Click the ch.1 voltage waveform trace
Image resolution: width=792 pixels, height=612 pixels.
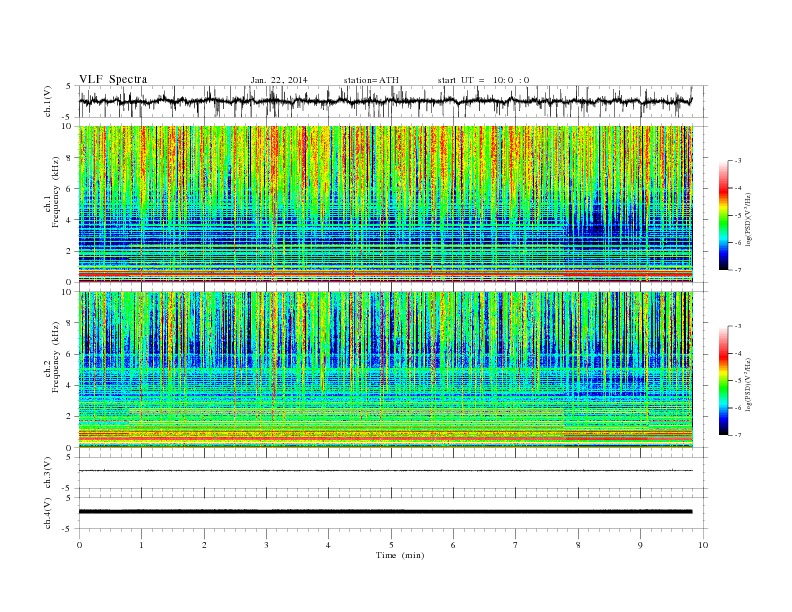(385, 101)
